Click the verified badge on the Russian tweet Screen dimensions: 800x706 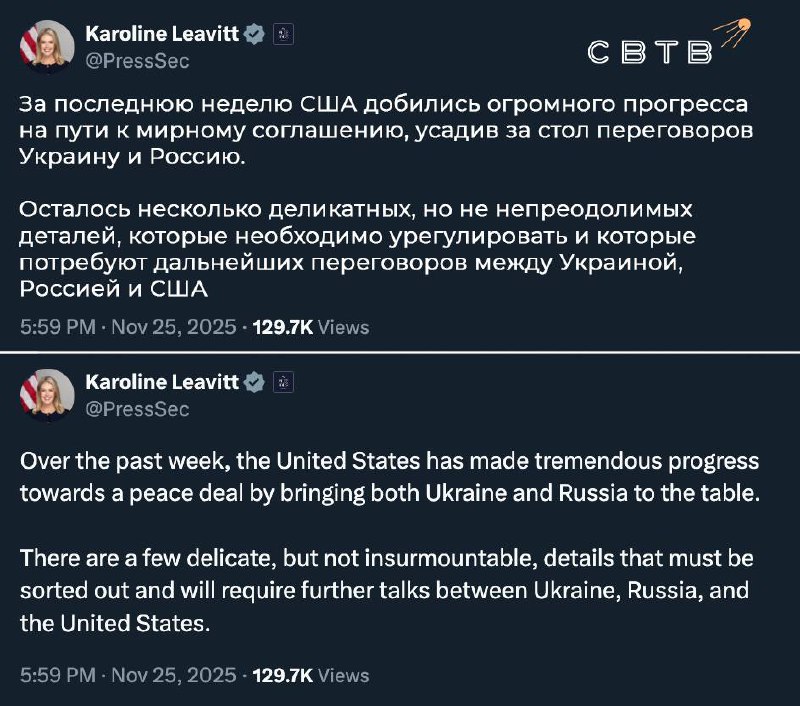tap(255, 34)
